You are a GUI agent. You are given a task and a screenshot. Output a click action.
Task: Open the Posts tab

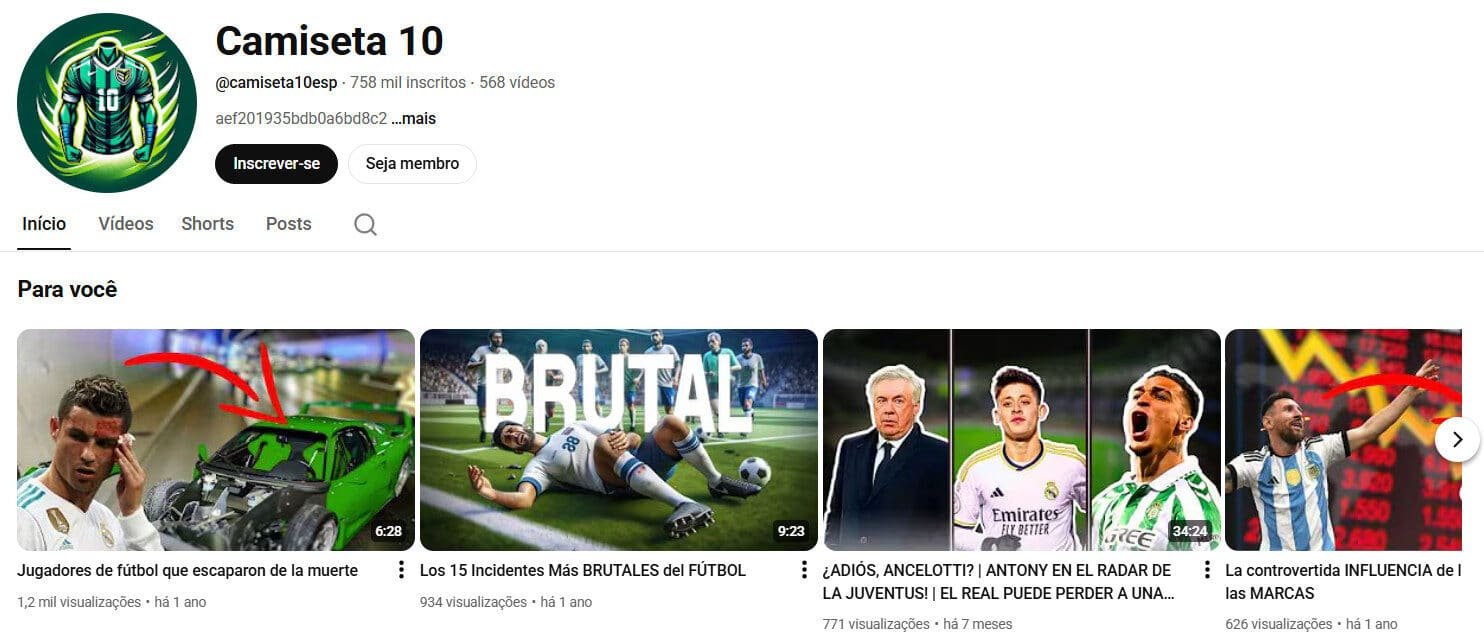click(x=288, y=224)
